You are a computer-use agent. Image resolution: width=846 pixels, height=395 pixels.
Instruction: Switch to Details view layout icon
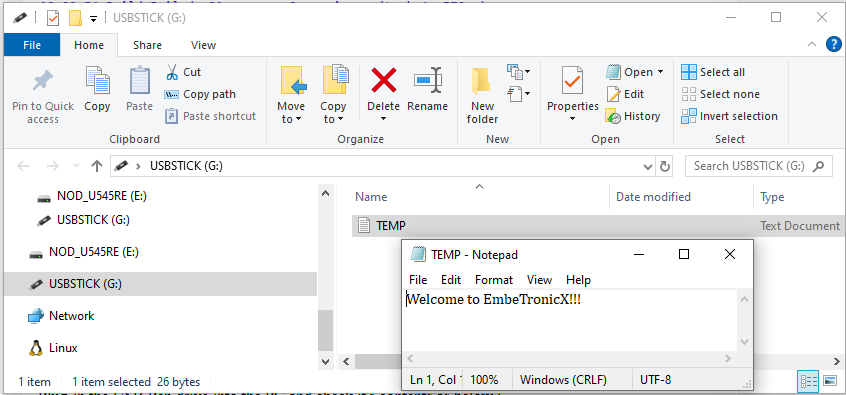tap(809, 381)
